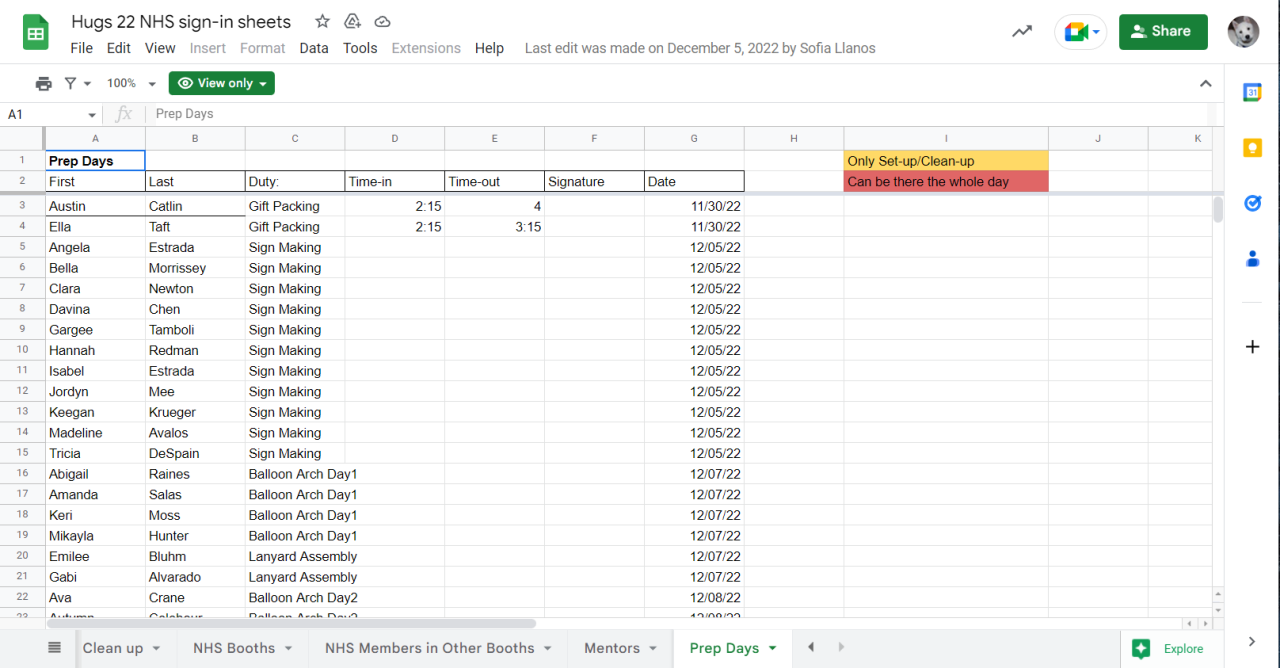Screen dimensions: 1280x668
Task: Hide the side panel with the arrow
Action: coord(1252,641)
